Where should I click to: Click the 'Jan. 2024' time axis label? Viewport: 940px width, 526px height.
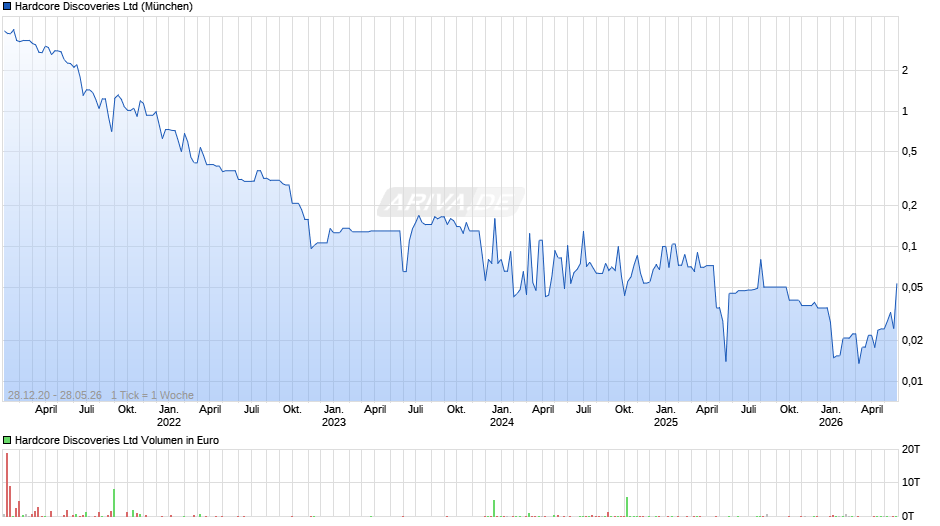point(502,416)
